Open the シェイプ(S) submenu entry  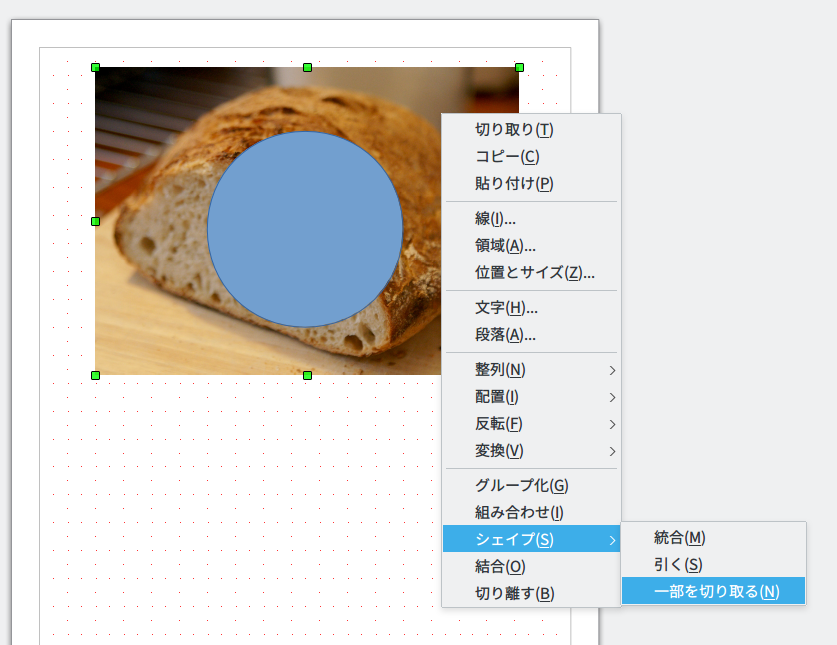(532, 540)
